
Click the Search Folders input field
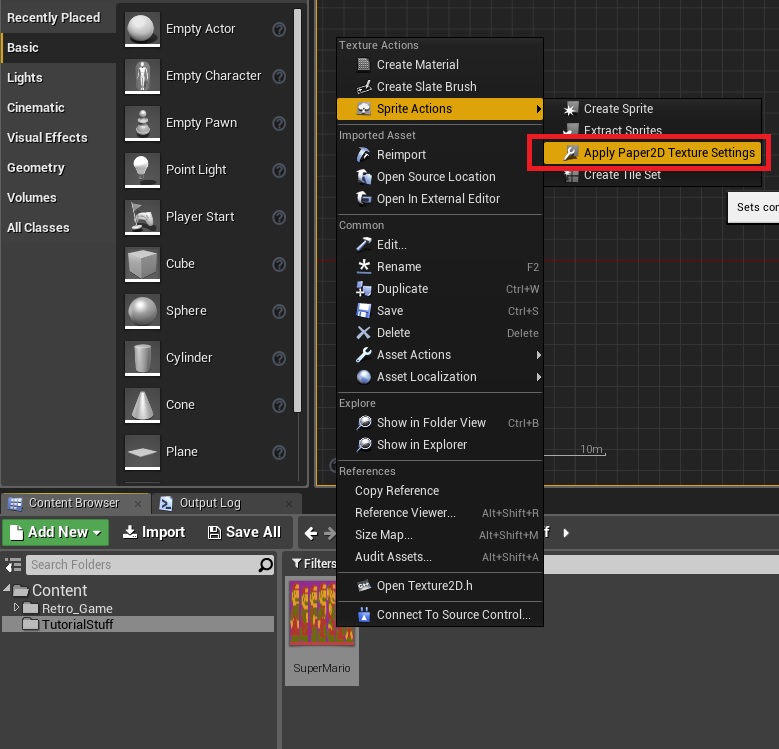tap(140, 565)
